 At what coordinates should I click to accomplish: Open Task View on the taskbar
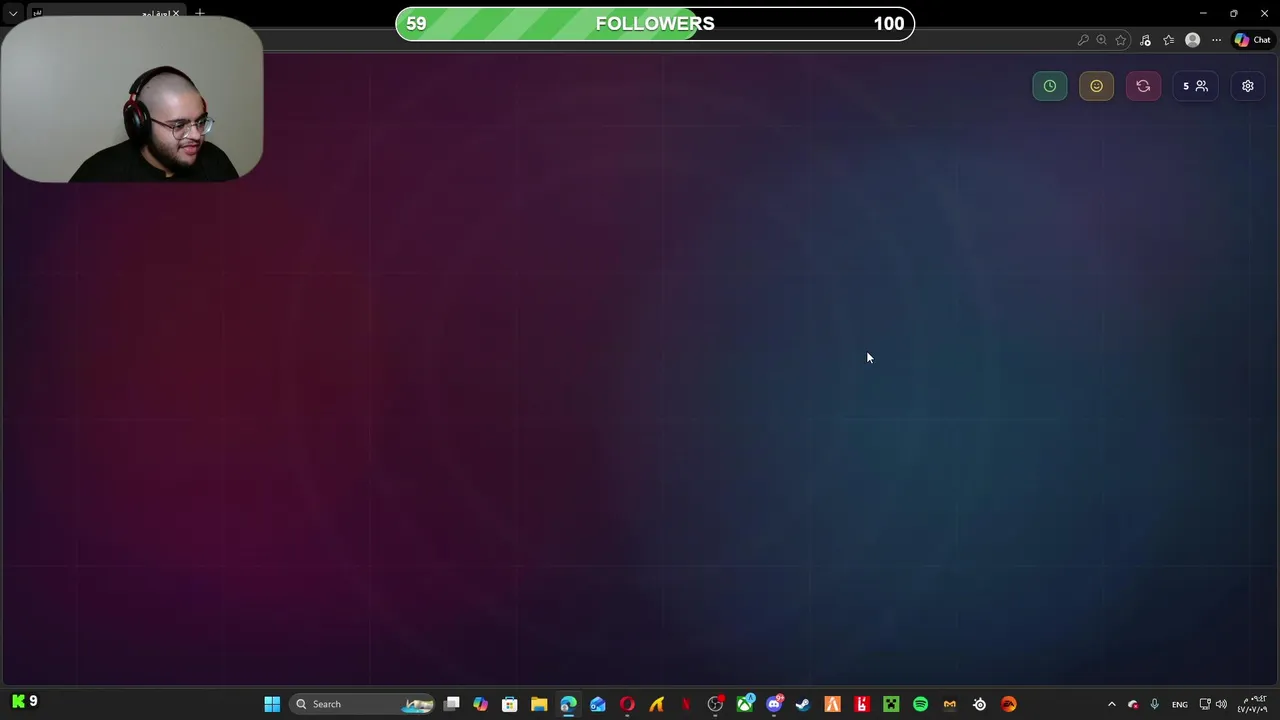(452, 704)
